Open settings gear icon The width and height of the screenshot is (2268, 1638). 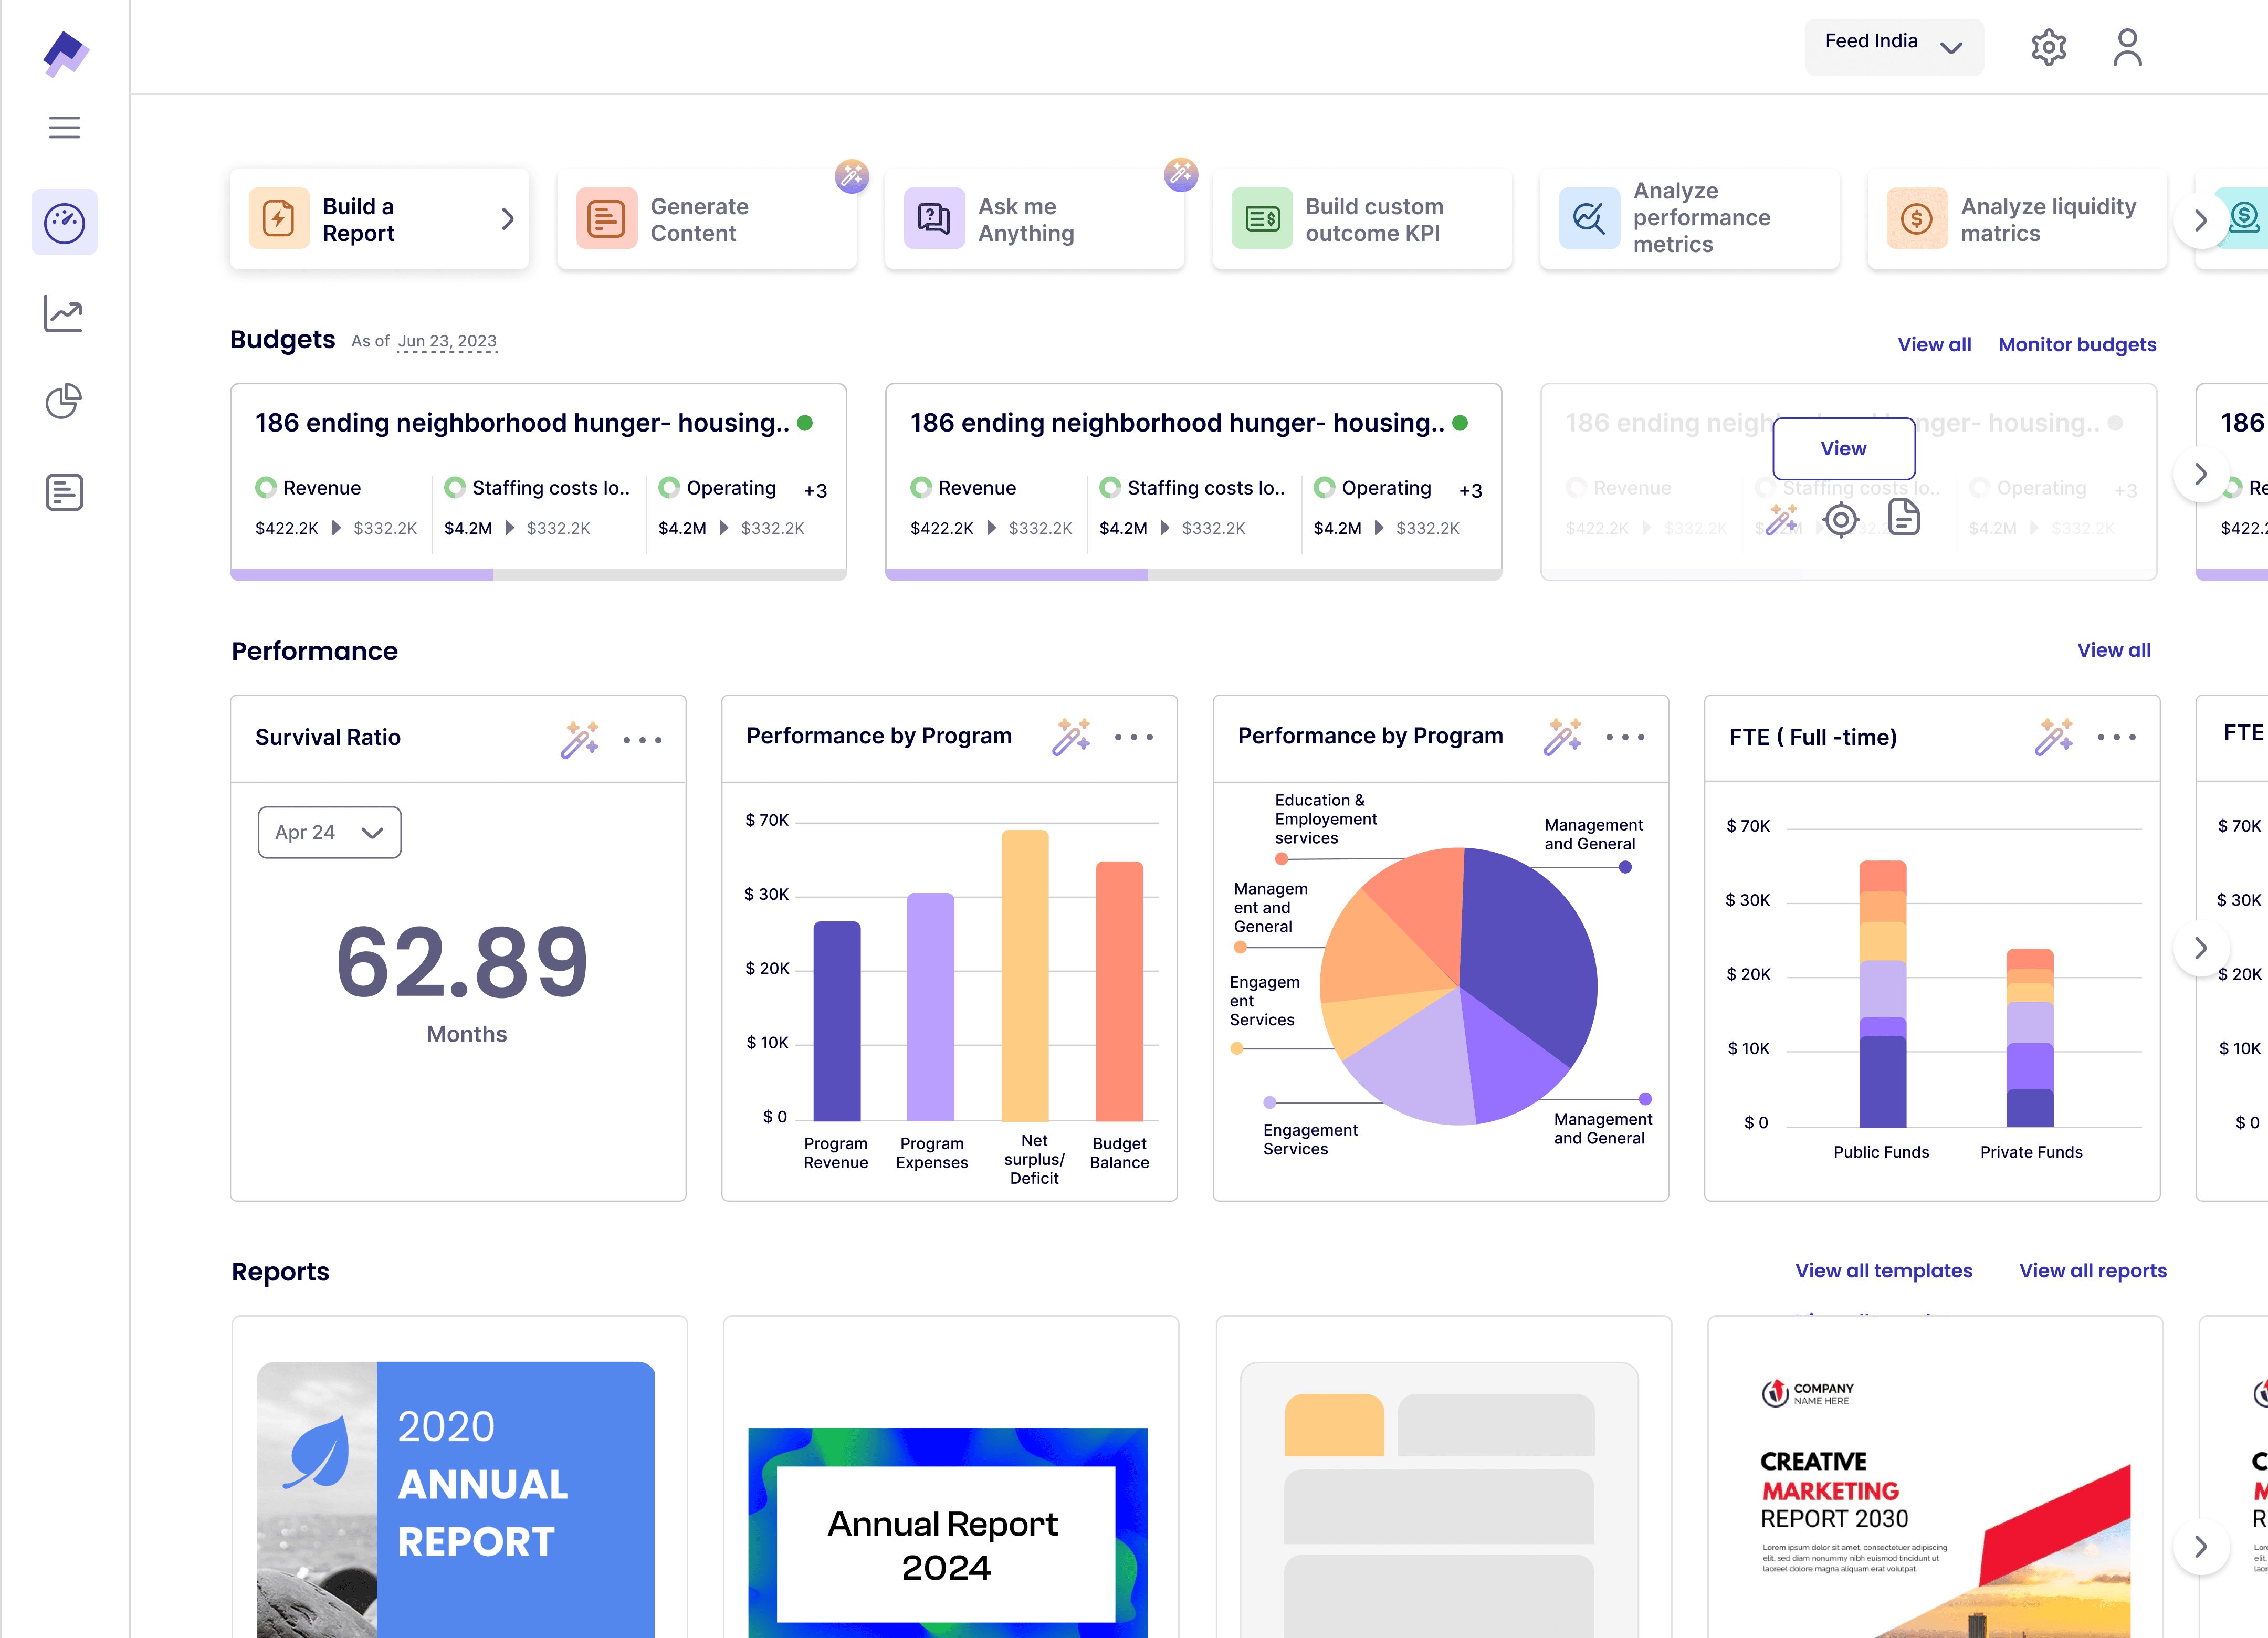(2048, 47)
